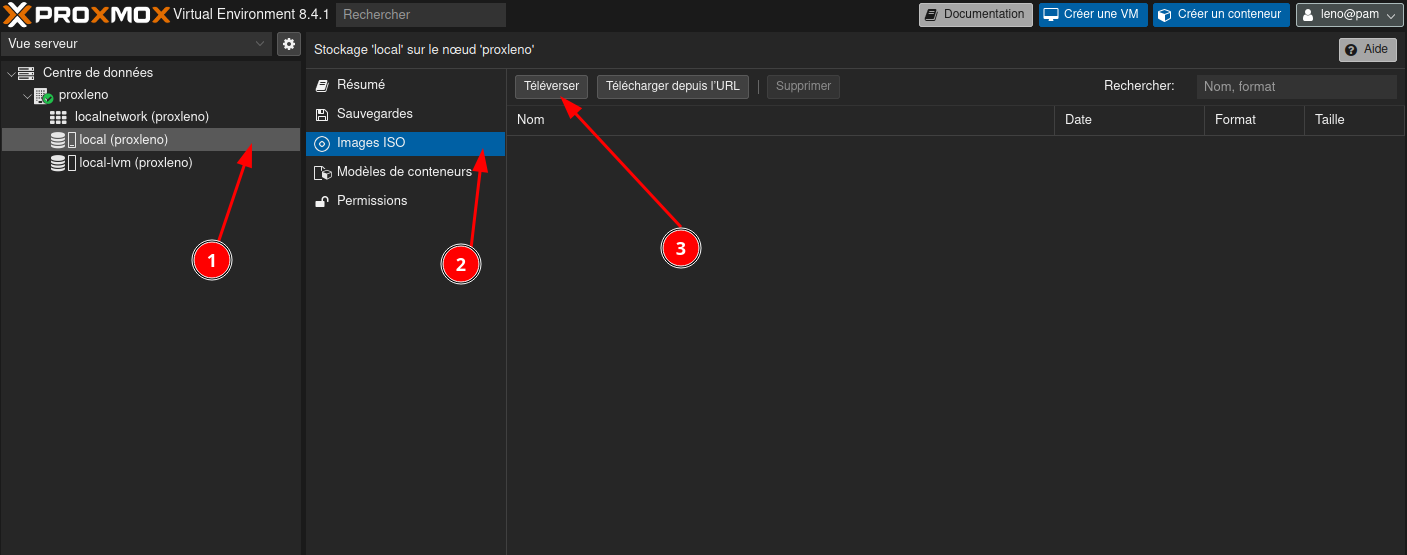The width and height of the screenshot is (1407, 555).
Task: Collapse the Centre de données tree
Action: tap(11, 73)
